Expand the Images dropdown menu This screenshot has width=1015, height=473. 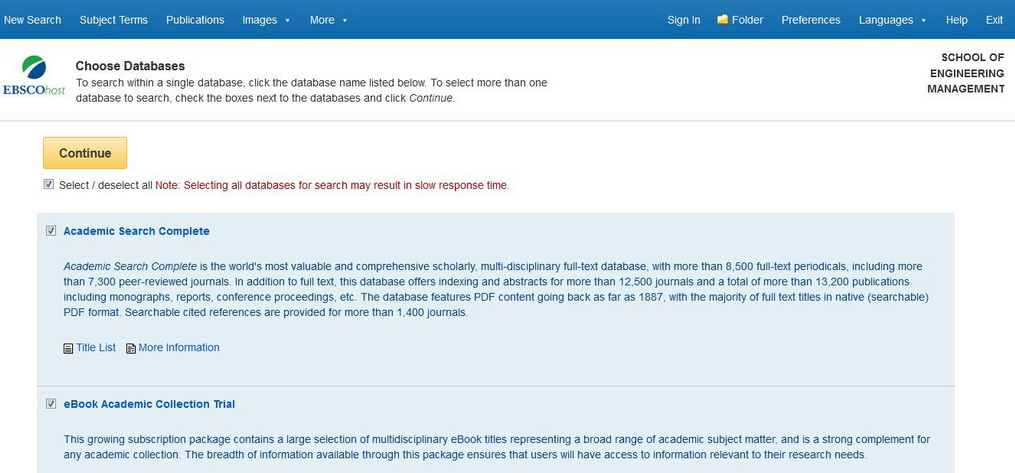coord(266,20)
